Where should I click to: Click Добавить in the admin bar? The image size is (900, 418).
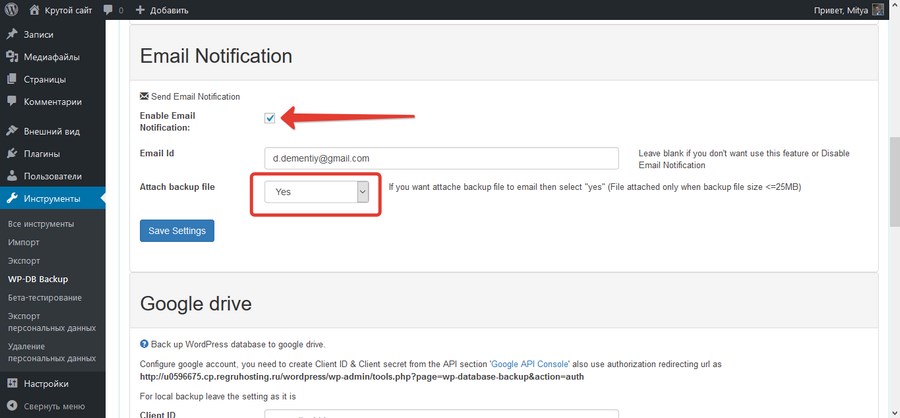(x=169, y=10)
